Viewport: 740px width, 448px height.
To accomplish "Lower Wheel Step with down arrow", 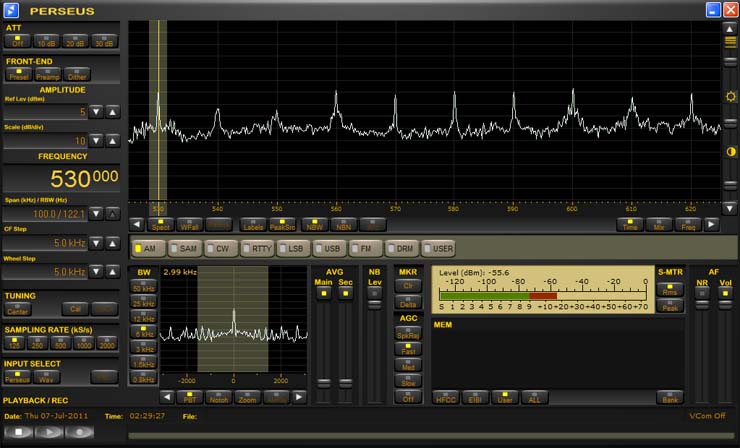I will click(x=96, y=272).
